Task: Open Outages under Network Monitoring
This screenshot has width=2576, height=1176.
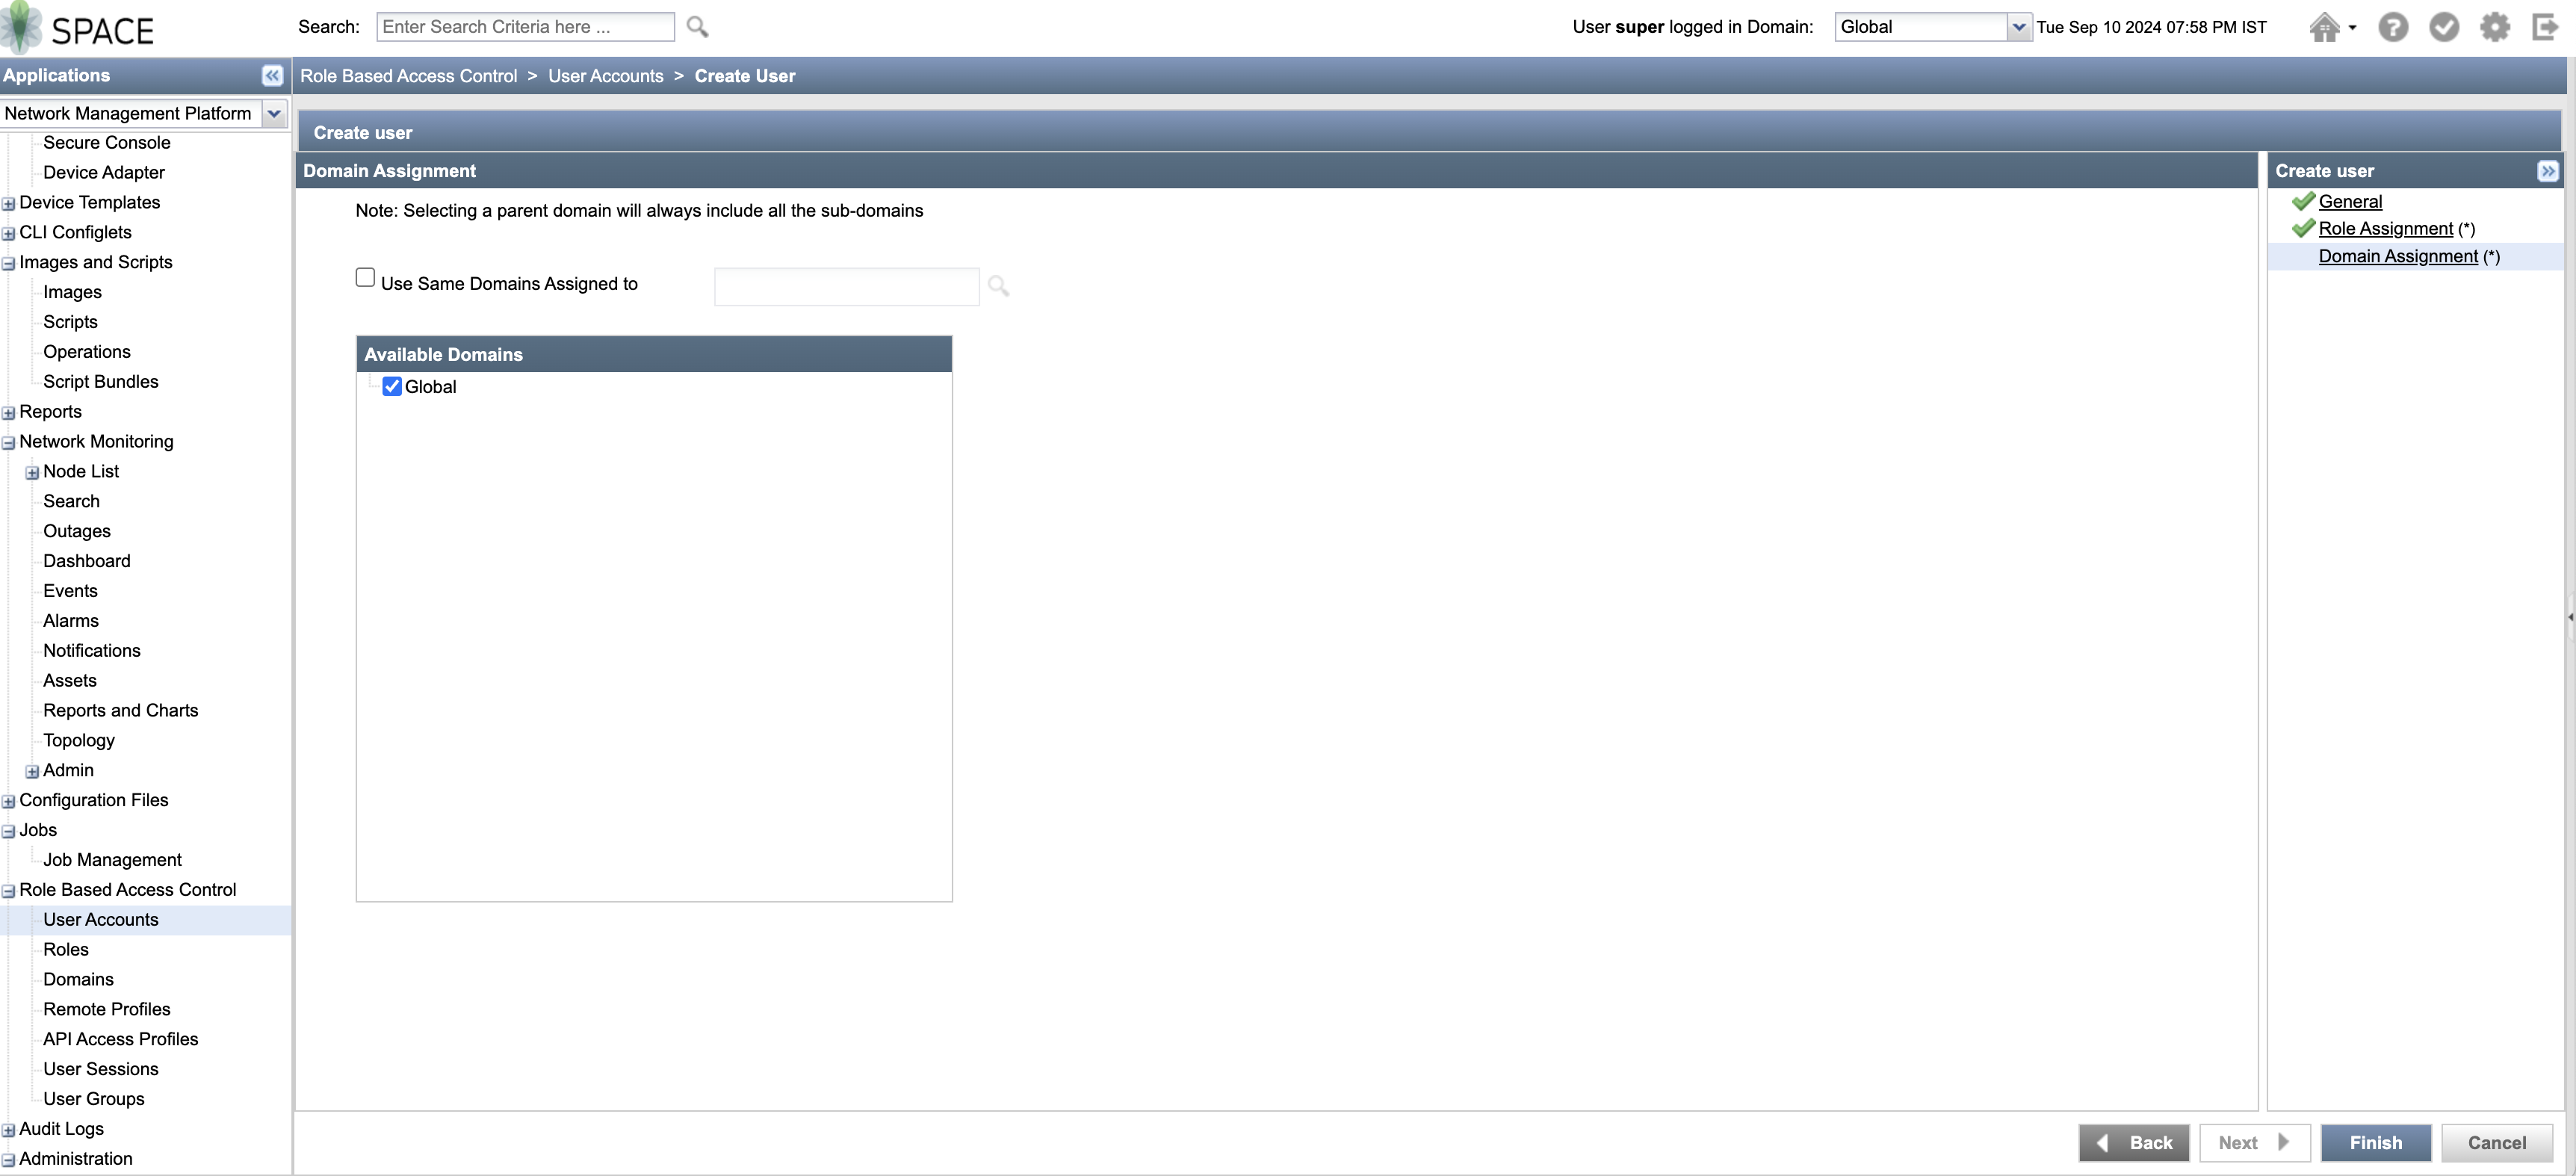Action: point(77,531)
